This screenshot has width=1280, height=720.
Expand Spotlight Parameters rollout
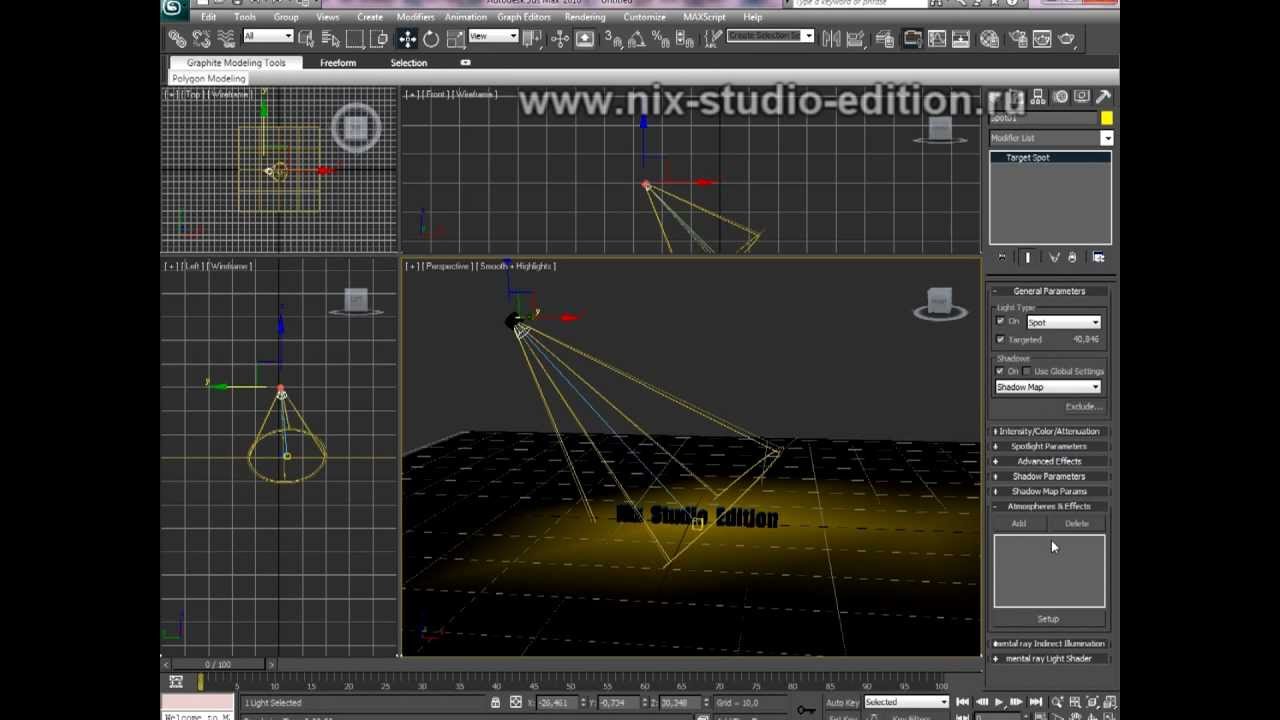pyautogui.click(x=1049, y=446)
